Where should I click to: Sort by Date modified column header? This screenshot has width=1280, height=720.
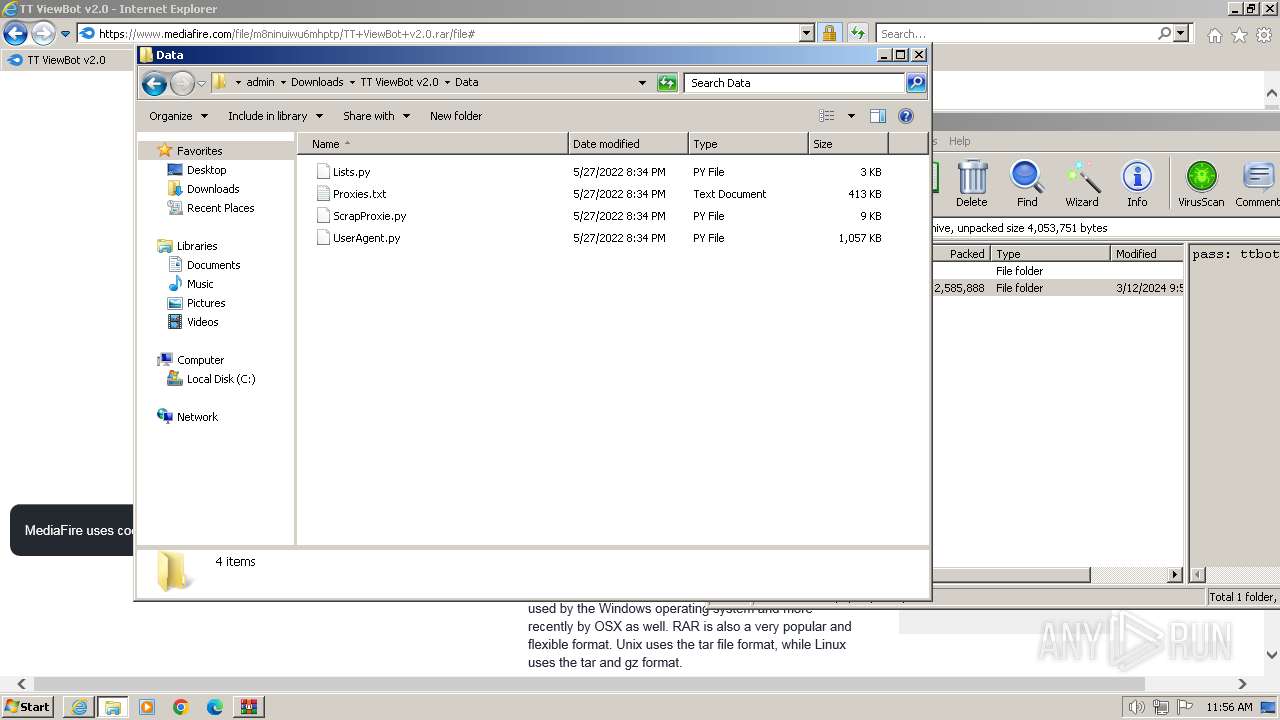point(628,144)
